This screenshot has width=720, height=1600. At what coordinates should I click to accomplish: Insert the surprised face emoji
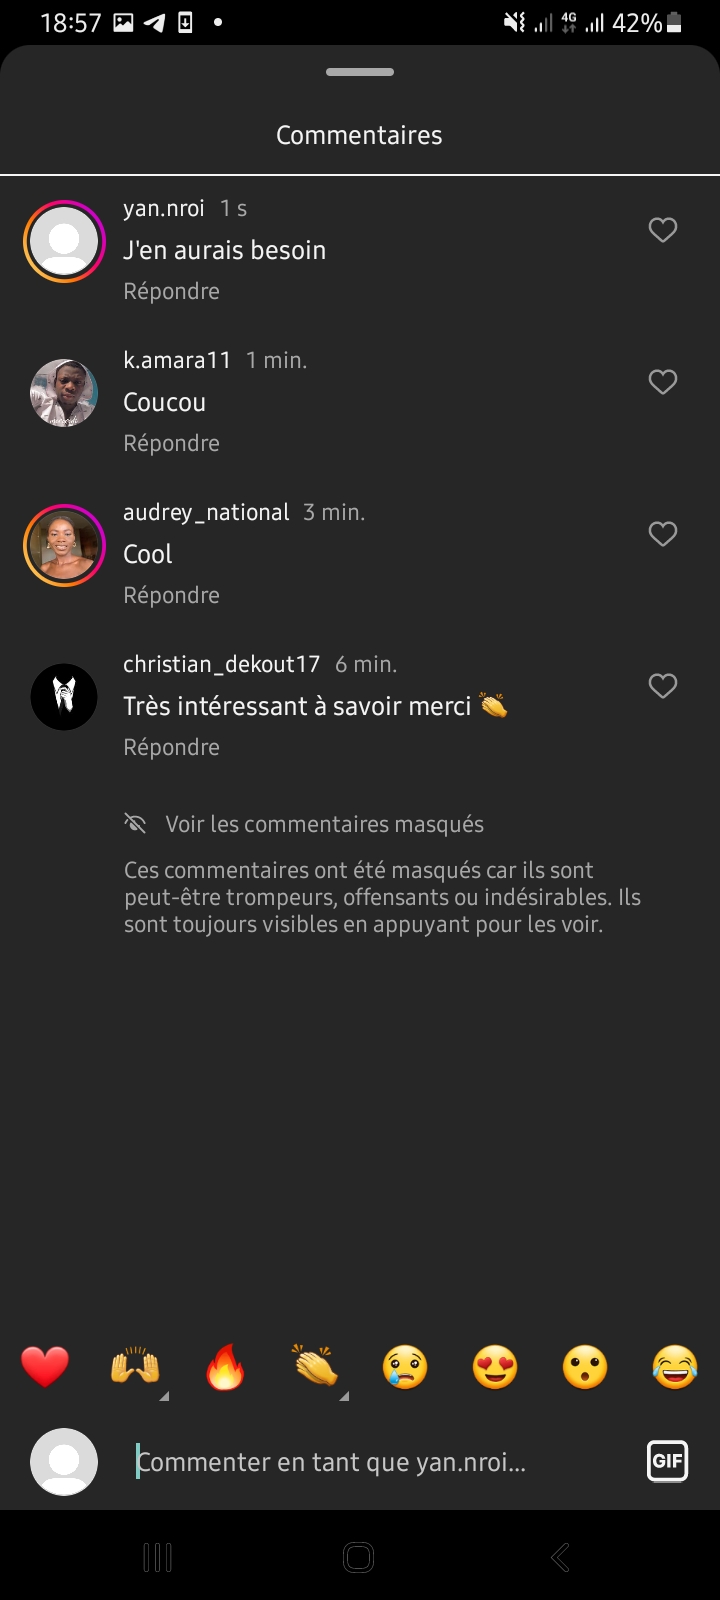point(585,1367)
